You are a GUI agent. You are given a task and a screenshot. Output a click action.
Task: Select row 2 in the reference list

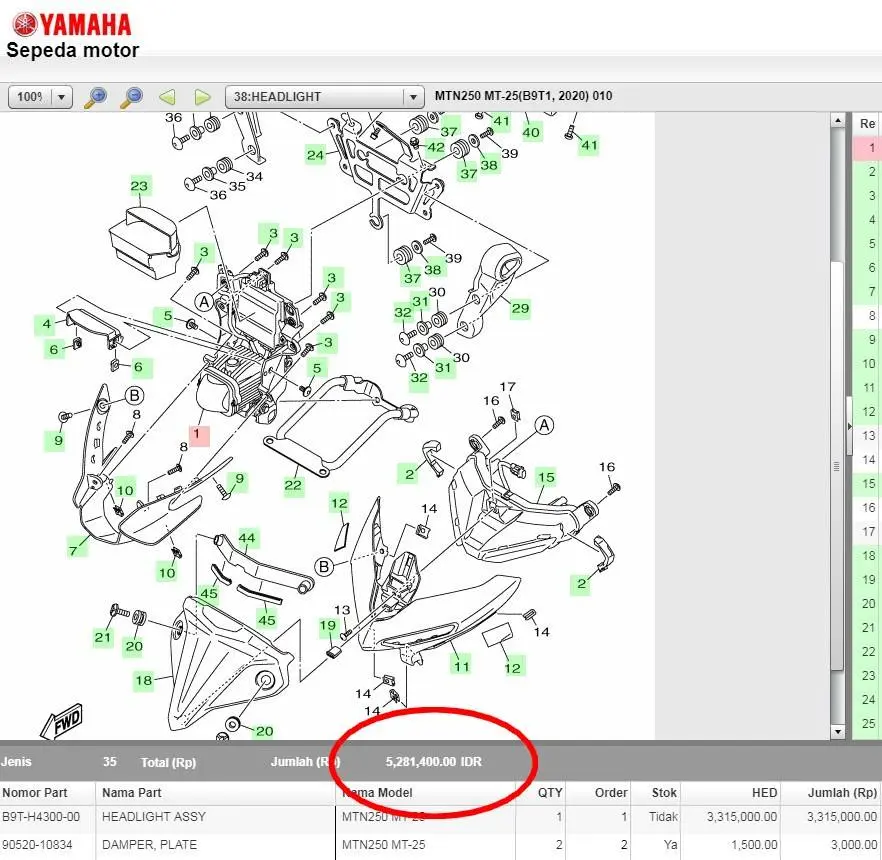tap(867, 172)
